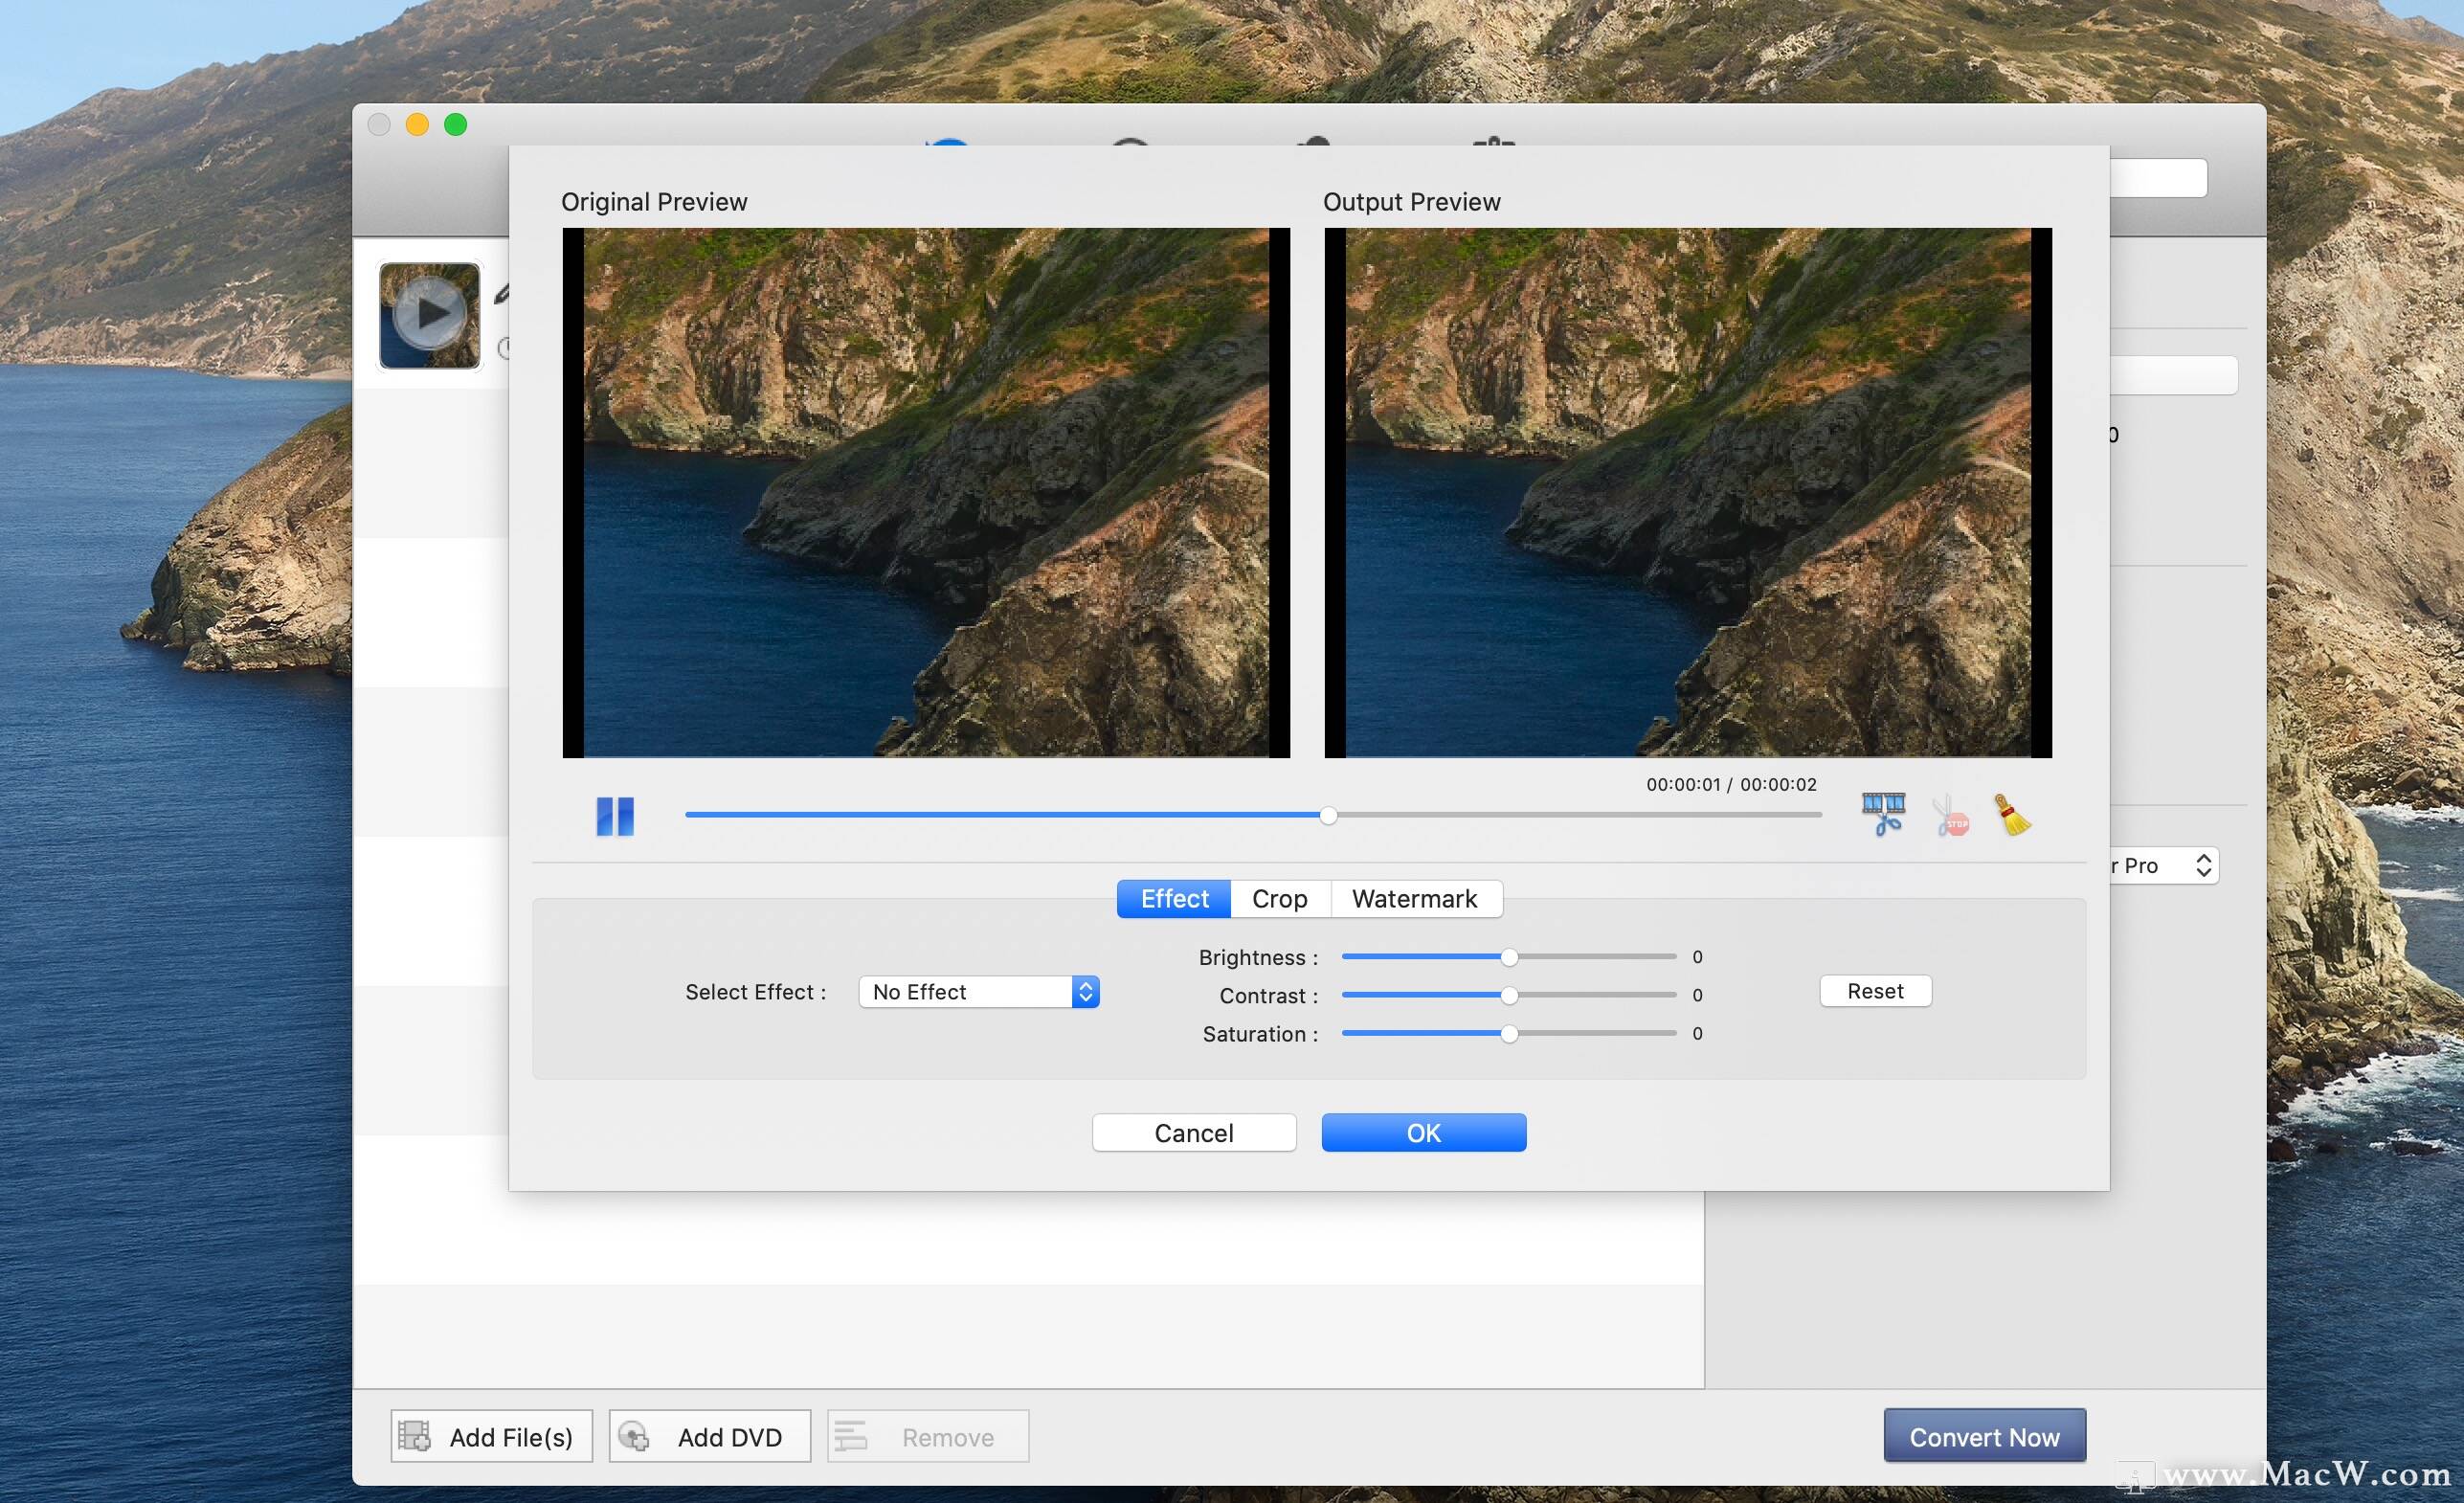Switch to the Crop tab
Image resolution: width=2464 pixels, height=1503 pixels.
(1279, 898)
